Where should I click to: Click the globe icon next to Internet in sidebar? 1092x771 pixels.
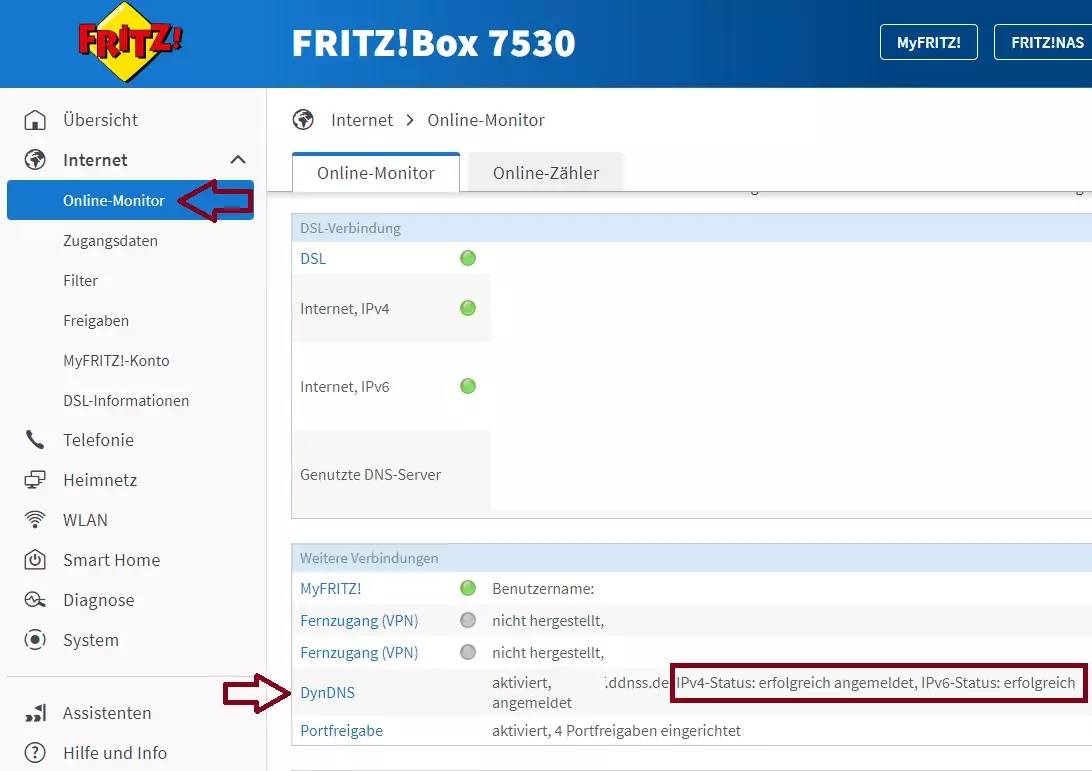click(x=35, y=160)
